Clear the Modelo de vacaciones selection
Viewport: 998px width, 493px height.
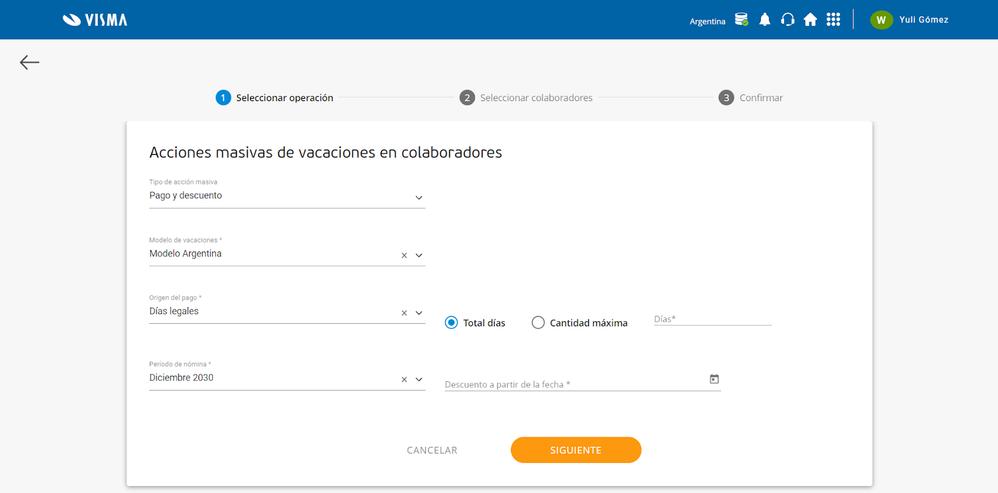[x=404, y=256]
